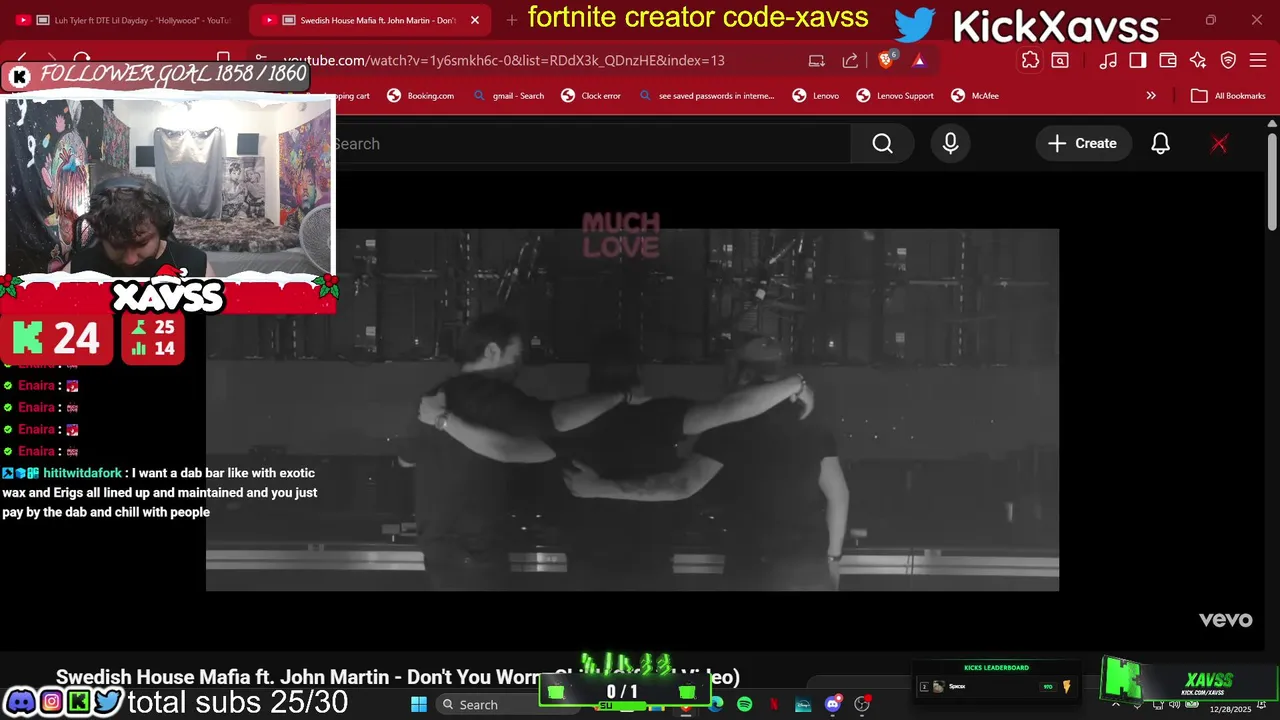Open the Leo AI sparkle icon
This screenshot has height=720, width=1280.
pos(1198,60)
